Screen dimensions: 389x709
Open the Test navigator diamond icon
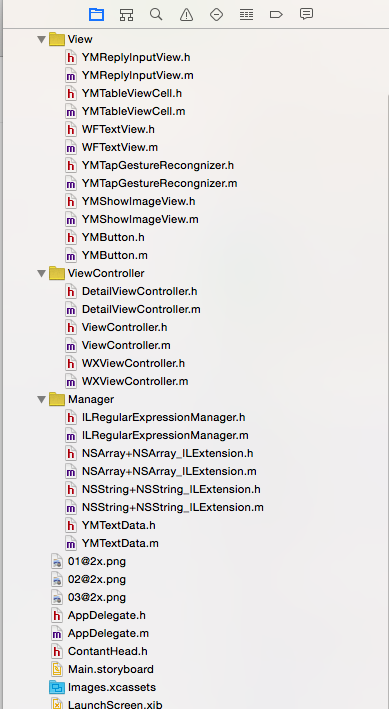tap(217, 14)
